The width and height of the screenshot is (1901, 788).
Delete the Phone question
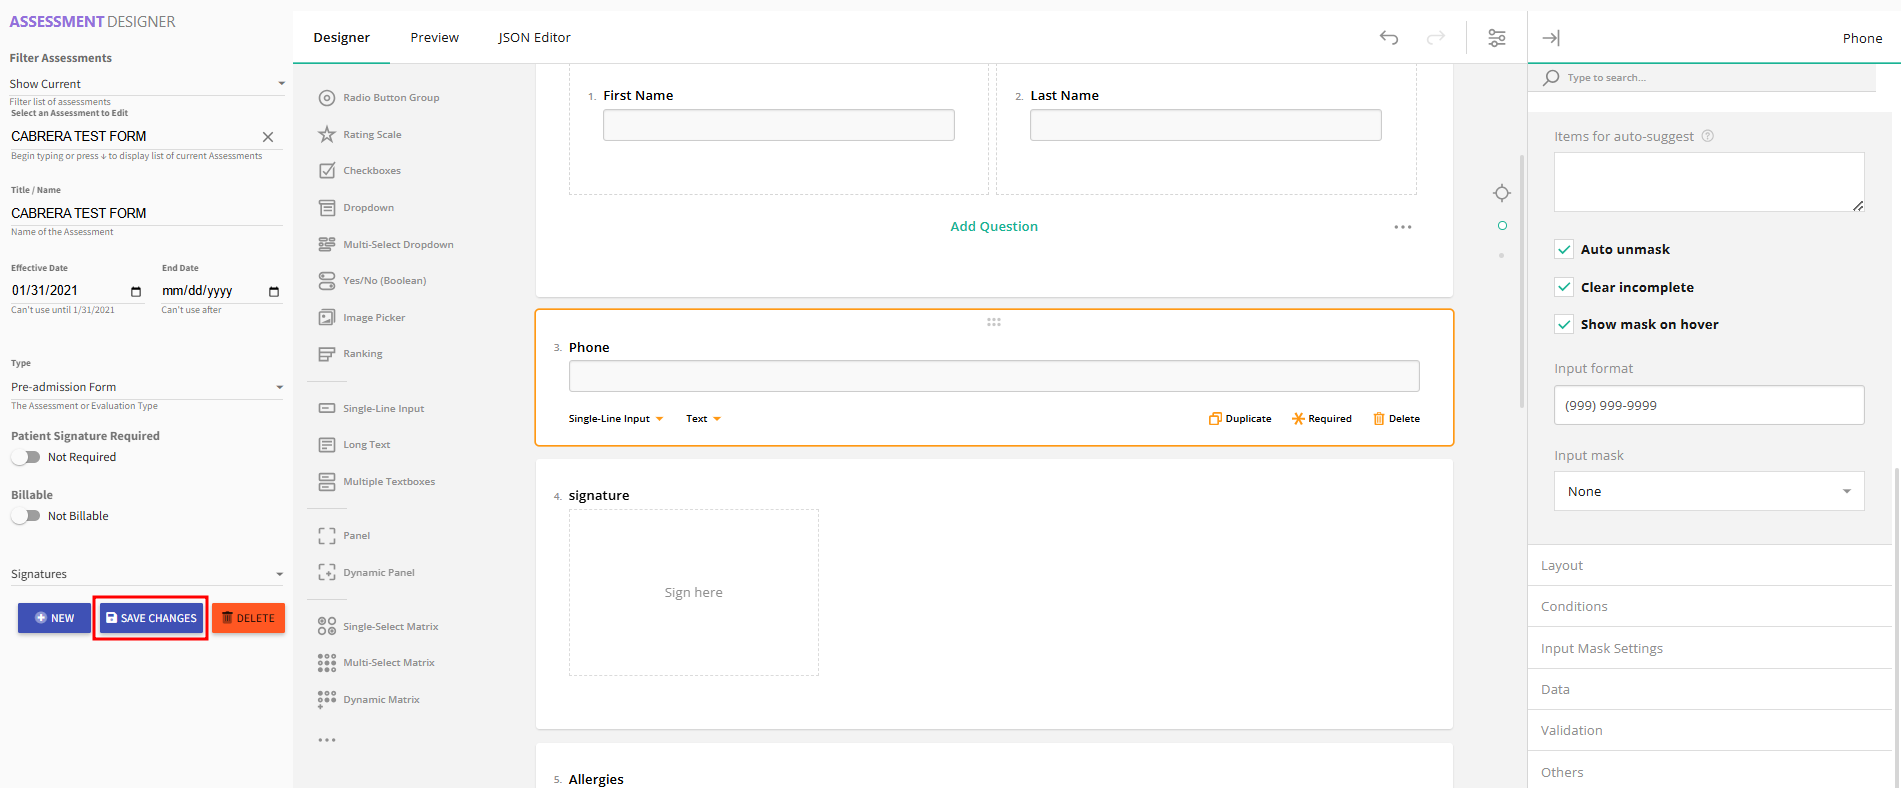(1396, 419)
